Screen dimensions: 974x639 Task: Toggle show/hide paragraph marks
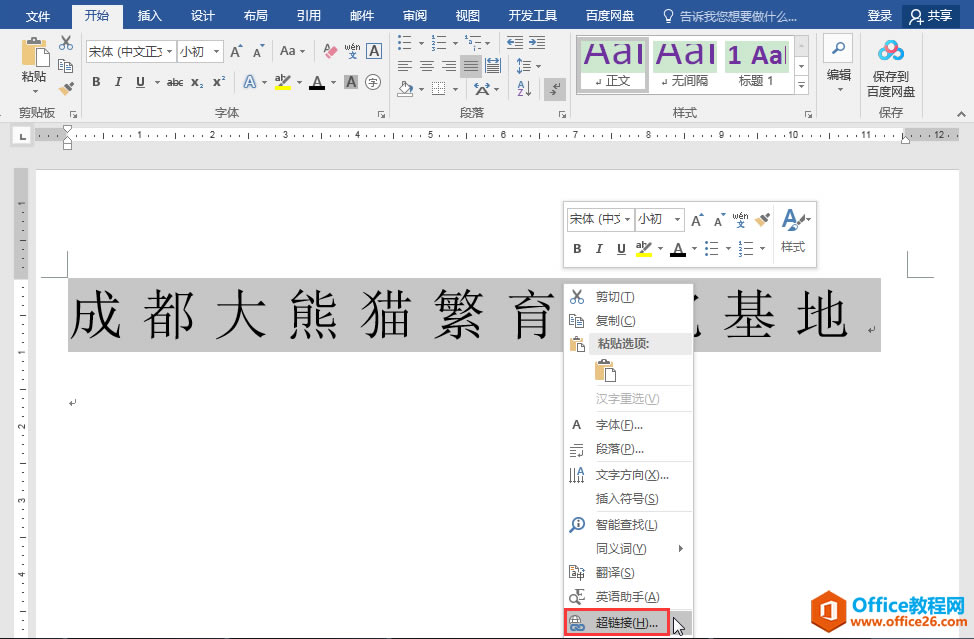tap(555, 88)
